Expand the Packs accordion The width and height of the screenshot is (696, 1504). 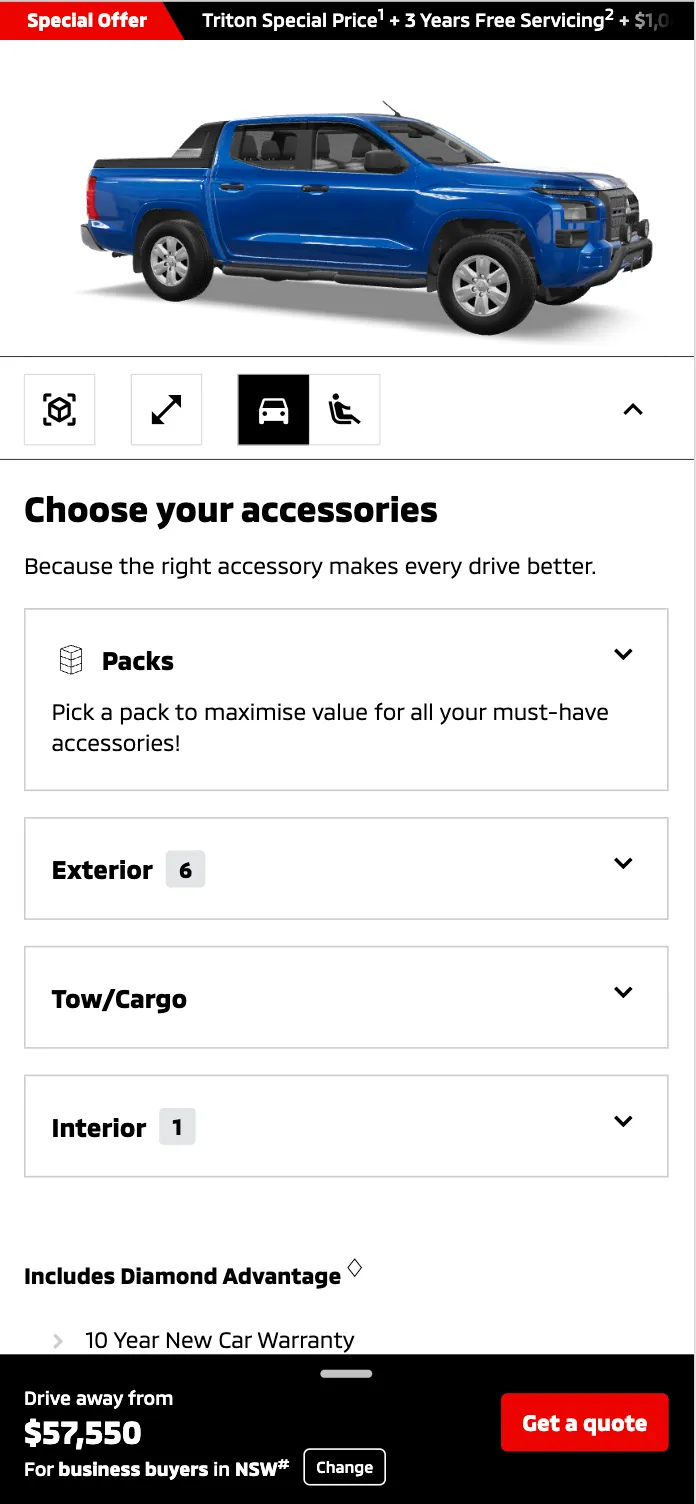click(x=622, y=654)
